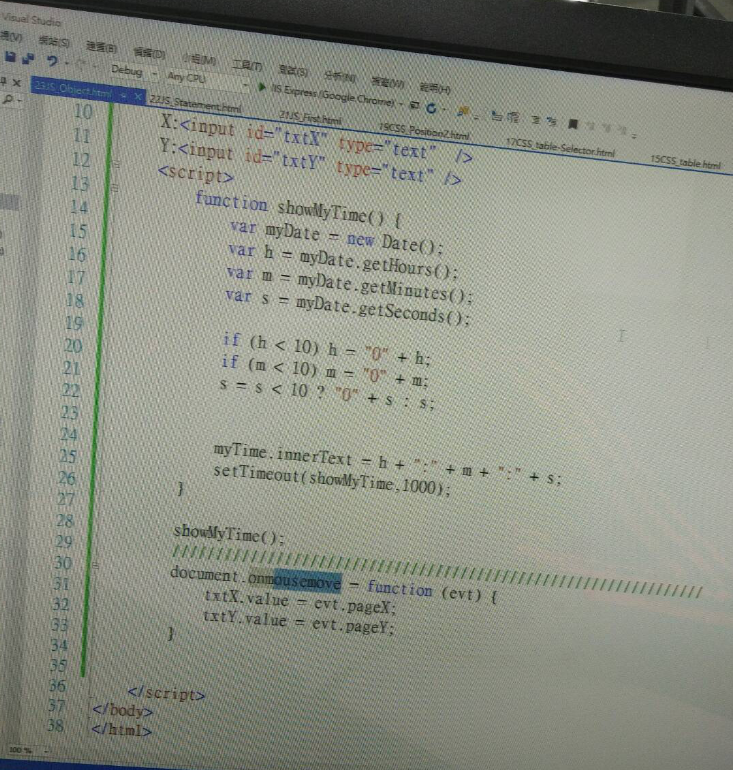Switch to the 17CSS_table-Selector.html tab
This screenshot has width=733, height=770.
click(x=560, y=146)
